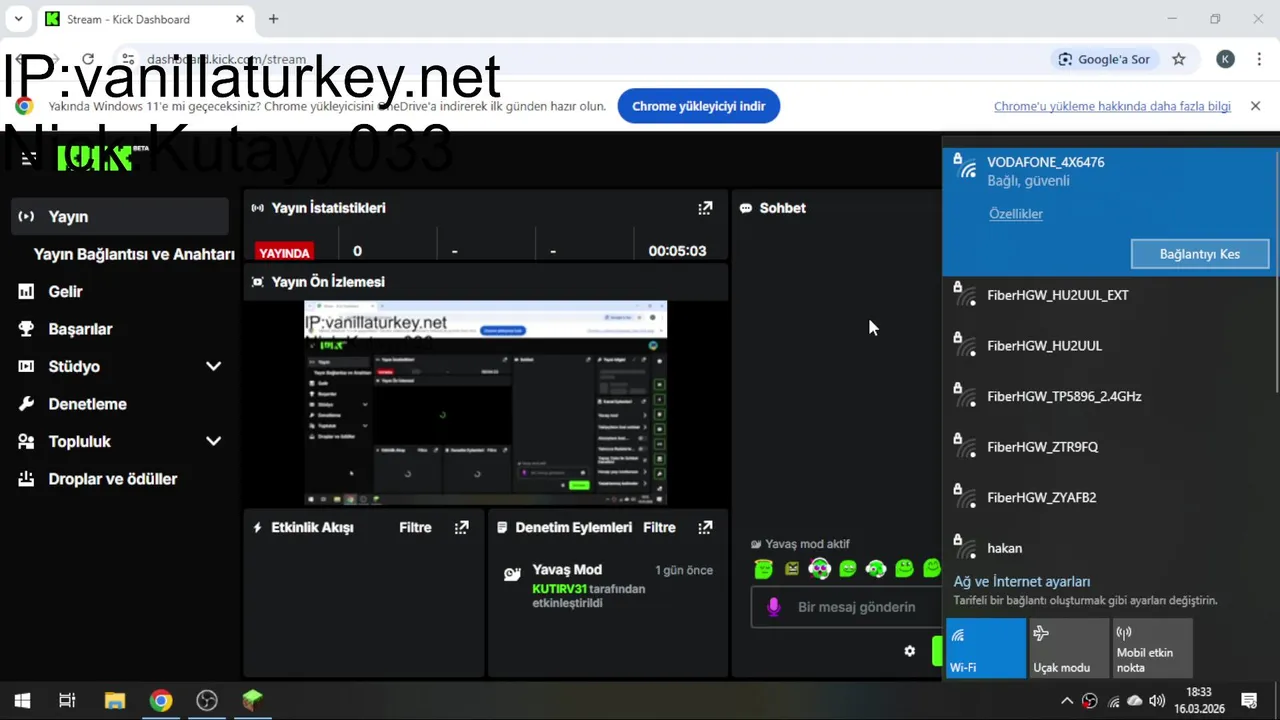This screenshot has height=720, width=1280.
Task: Open the Yayın sidebar item
Action: 120,216
